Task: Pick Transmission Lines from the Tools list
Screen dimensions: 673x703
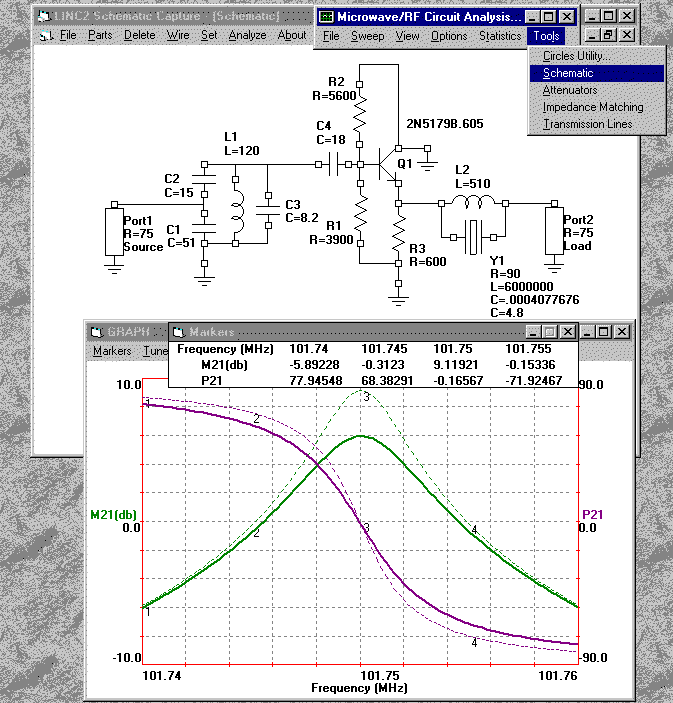Action: [x=587, y=124]
